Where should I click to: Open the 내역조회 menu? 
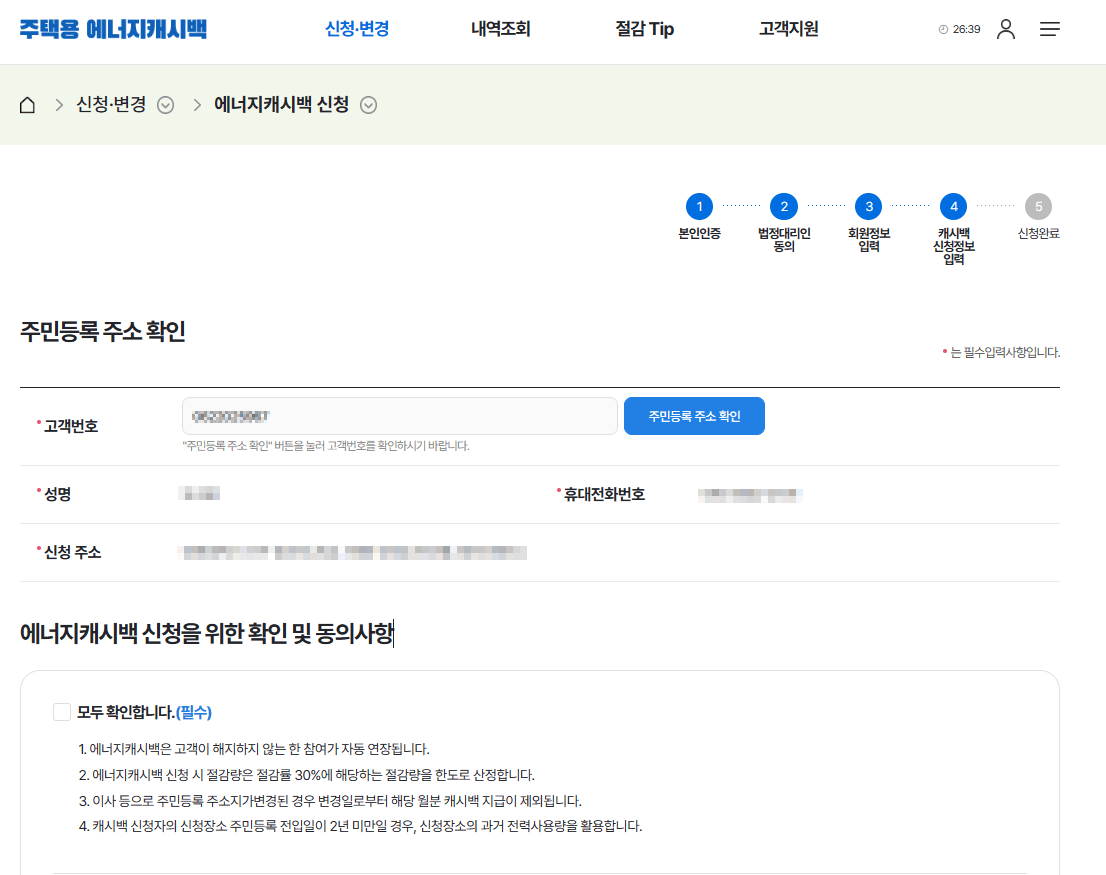tap(500, 29)
